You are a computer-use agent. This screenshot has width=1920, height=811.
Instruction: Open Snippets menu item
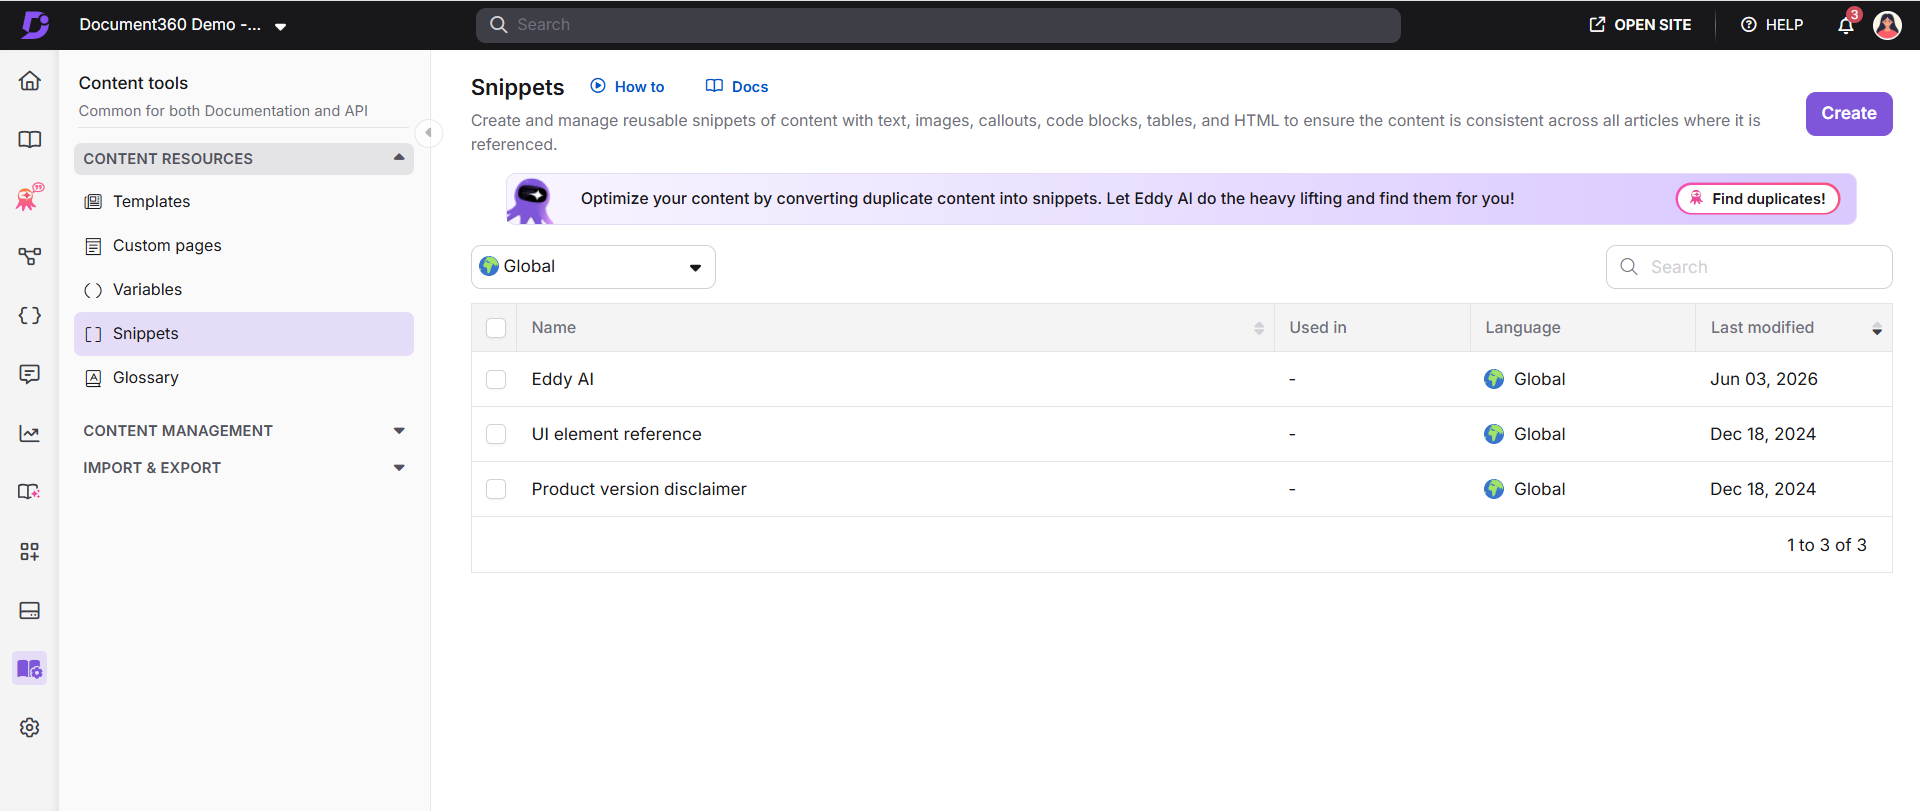tap(244, 334)
